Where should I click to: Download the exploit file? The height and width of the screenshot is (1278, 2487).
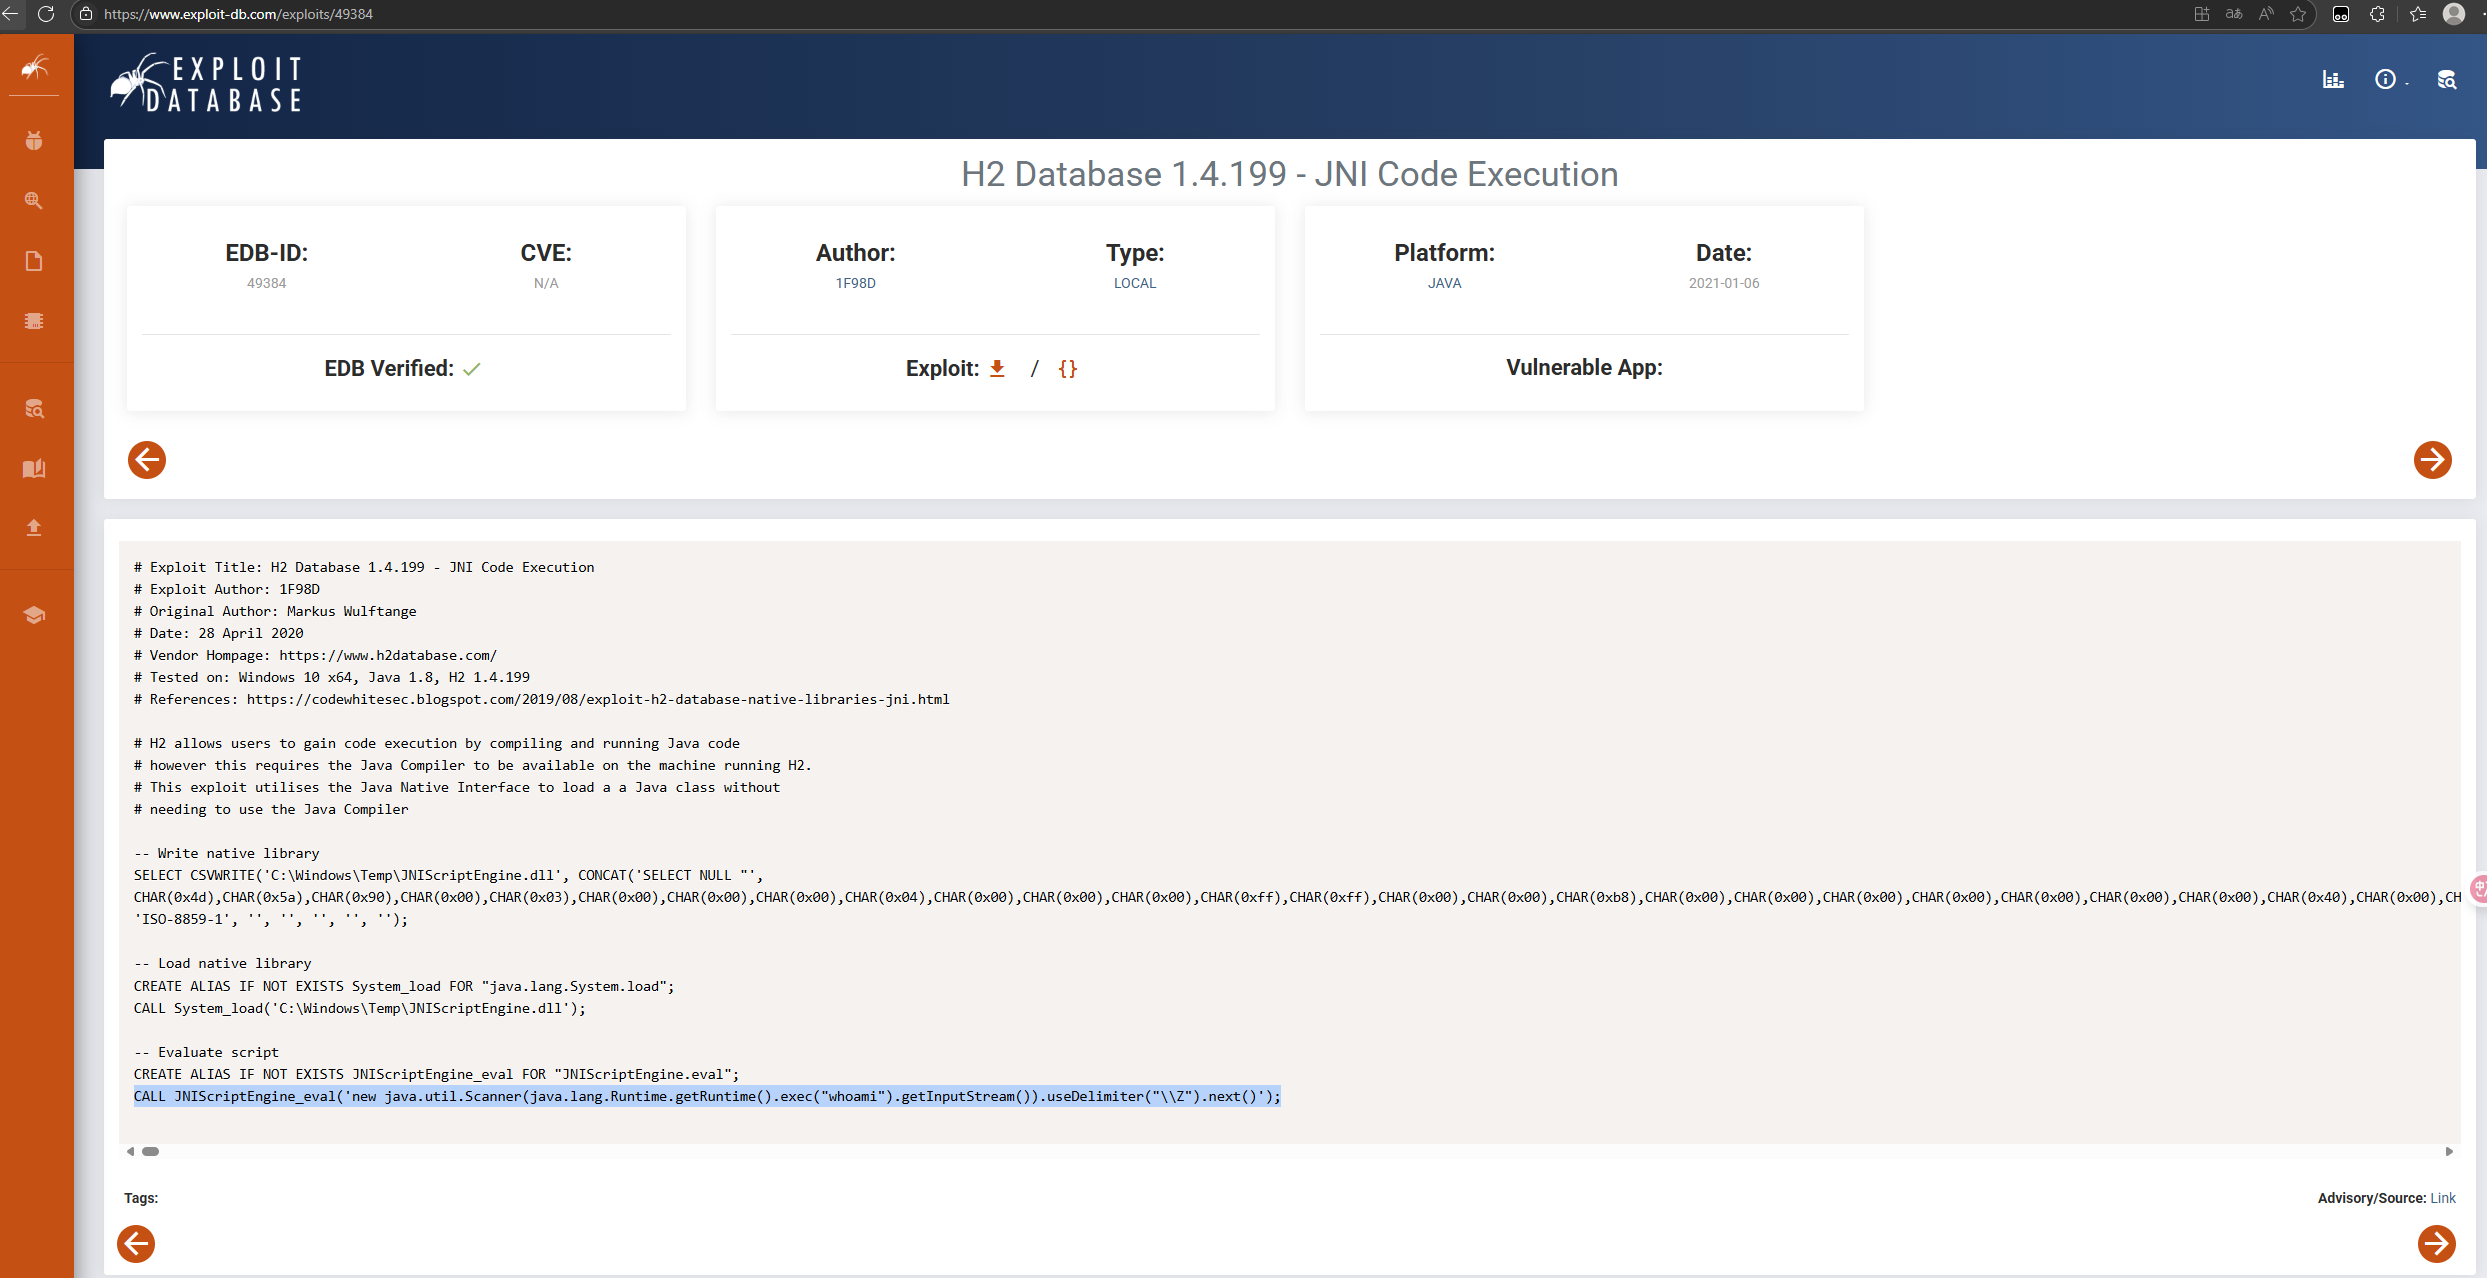pyautogui.click(x=997, y=368)
